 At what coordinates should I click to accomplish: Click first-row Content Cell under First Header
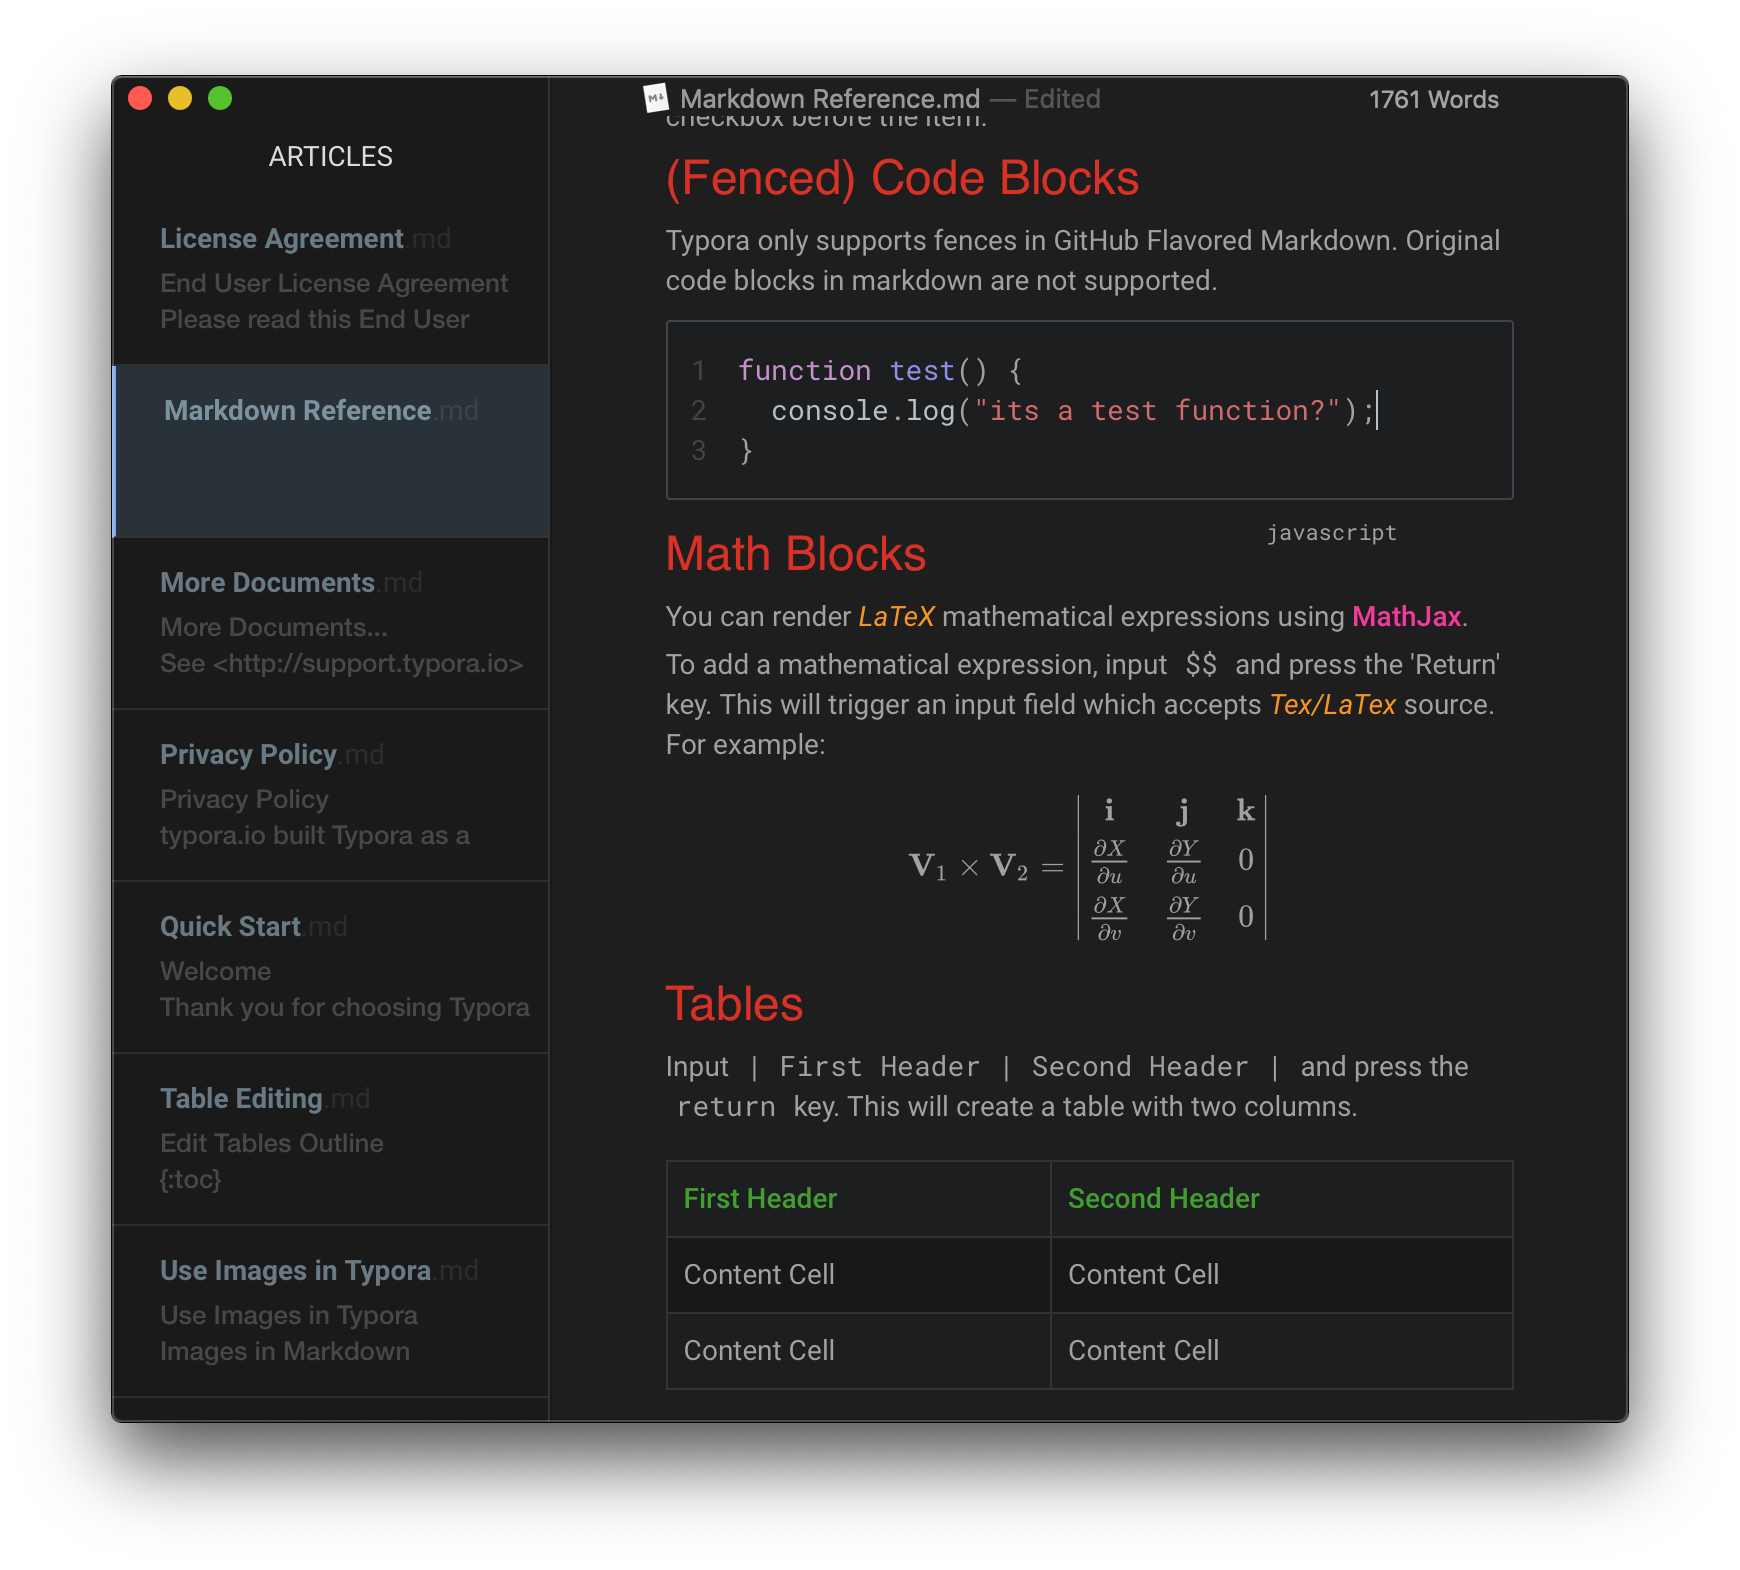click(x=859, y=1275)
